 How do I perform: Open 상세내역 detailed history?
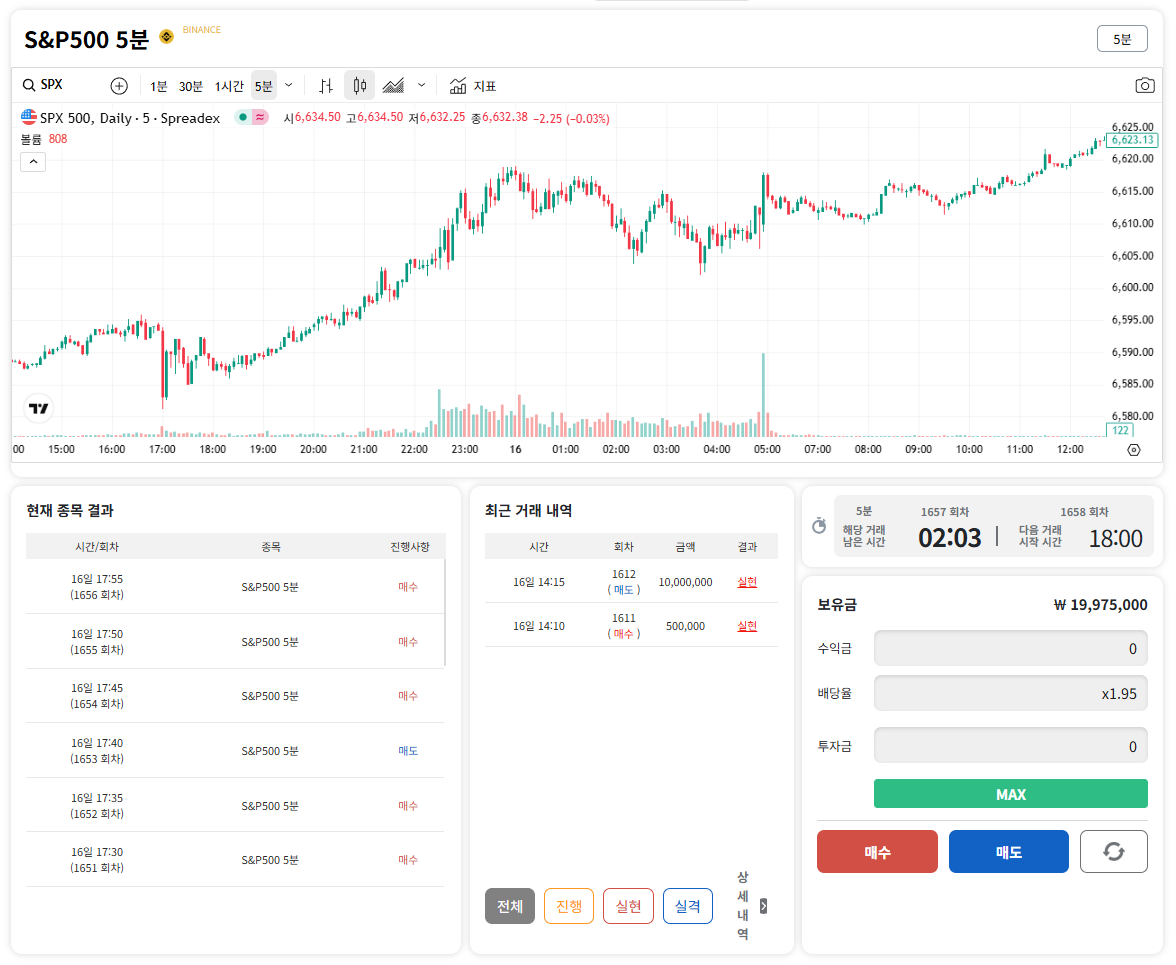pyautogui.click(x=742, y=906)
